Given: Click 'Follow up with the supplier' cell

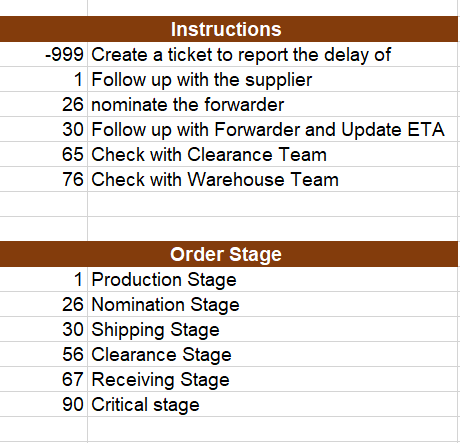Looking at the screenshot, I should 273,79.
